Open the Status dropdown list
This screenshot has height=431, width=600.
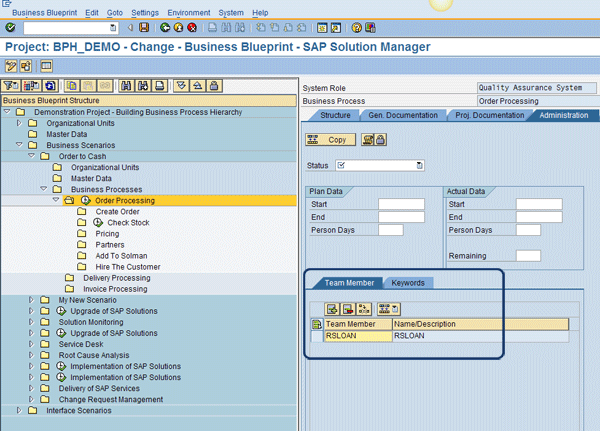pyautogui.click(x=420, y=165)
